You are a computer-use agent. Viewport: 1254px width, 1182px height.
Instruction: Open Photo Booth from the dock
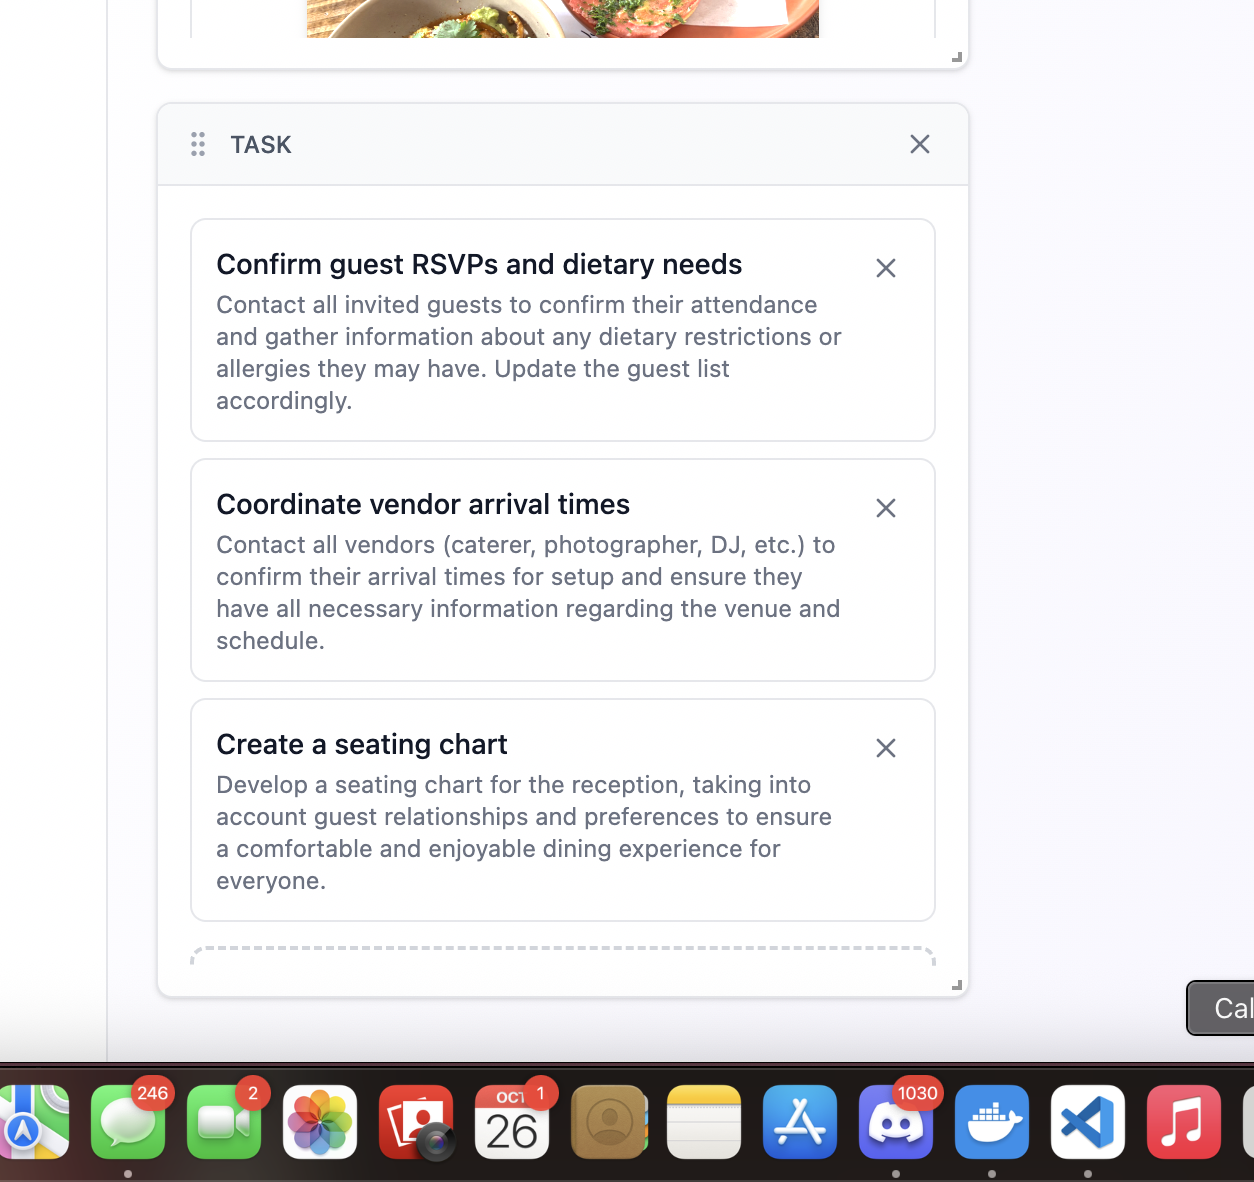[416, 1122]
